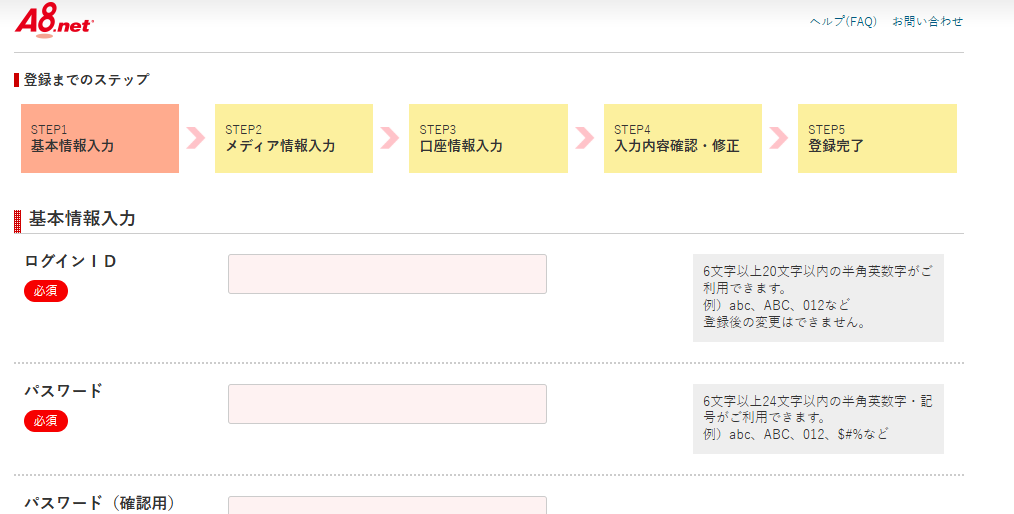Click the 必須 badge under ログインID
Screen dimensions: 1014x514
46,291
